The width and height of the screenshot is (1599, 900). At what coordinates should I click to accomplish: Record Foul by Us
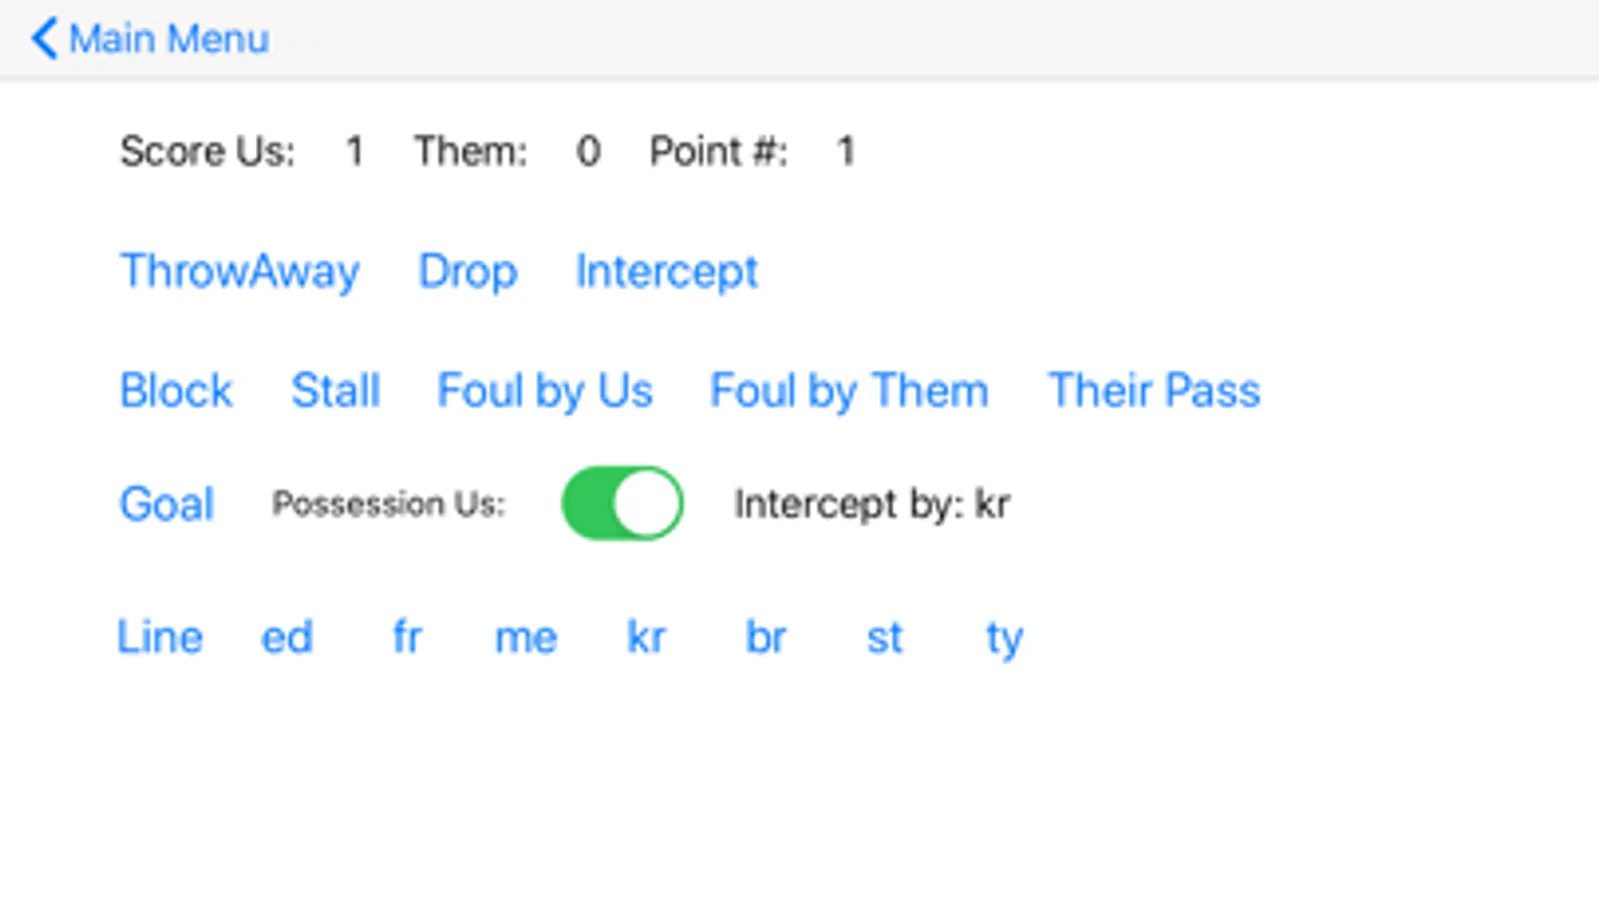(544, 390)
